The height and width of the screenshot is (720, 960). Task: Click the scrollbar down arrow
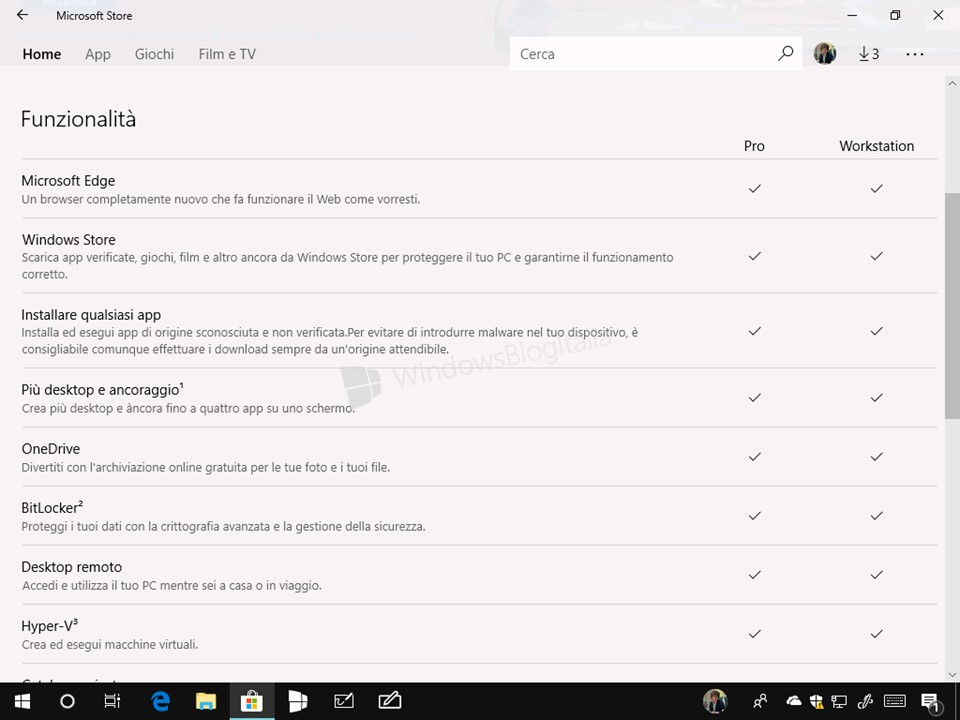952,674
